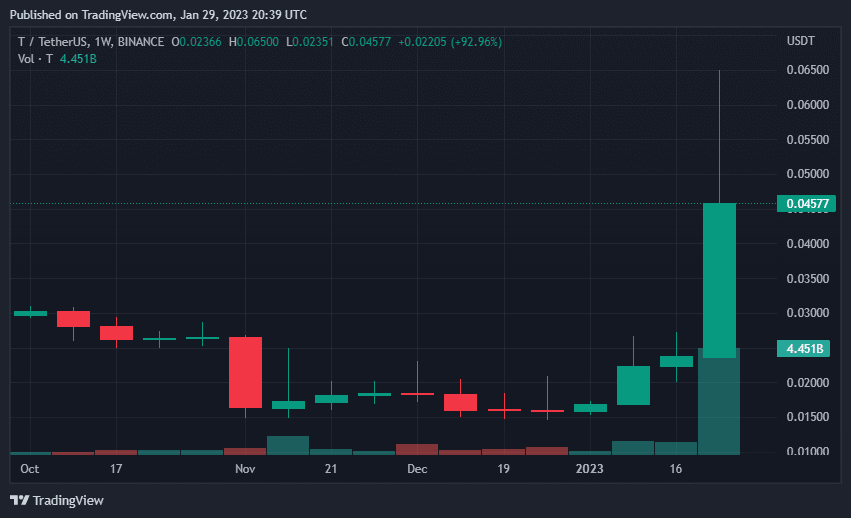The height and width of the screenshot is (518, 851).
Task: Click the large red candle at Nov
Action: click(245, 372)
